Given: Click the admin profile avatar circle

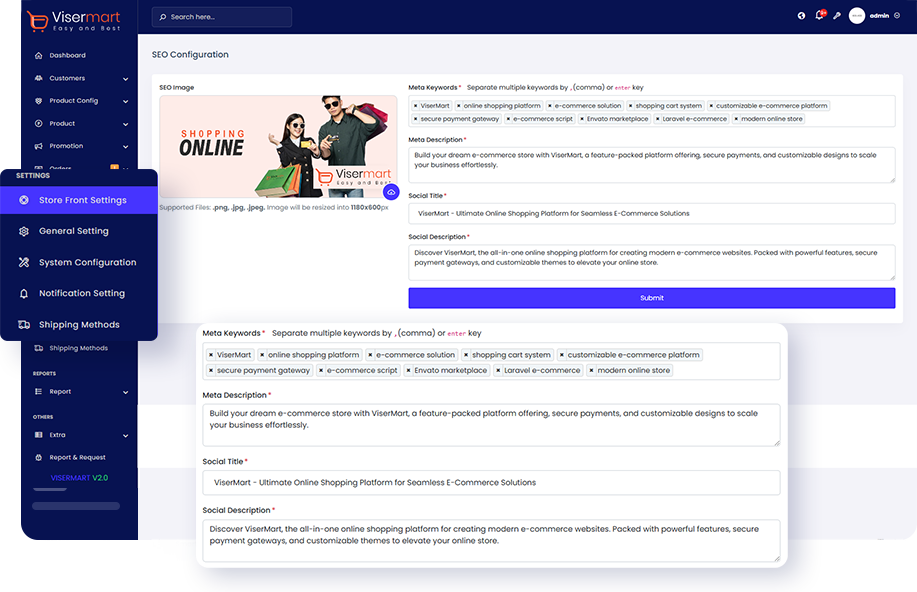Looking at the screenshot, I should point(857,16).
